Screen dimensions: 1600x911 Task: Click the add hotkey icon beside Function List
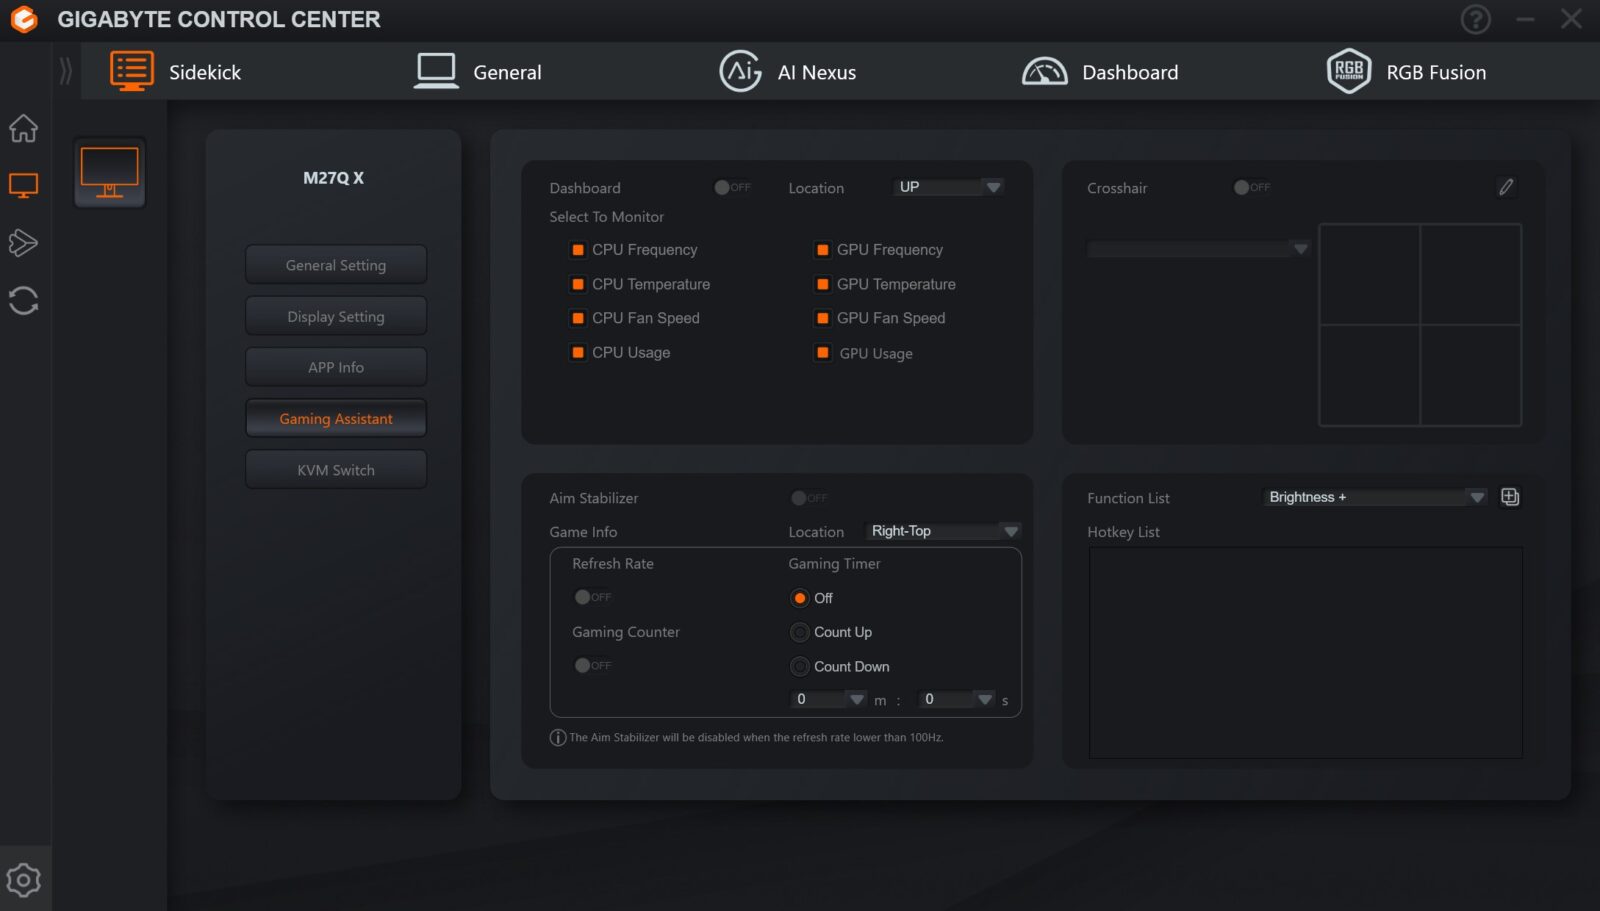point(1510,497)
